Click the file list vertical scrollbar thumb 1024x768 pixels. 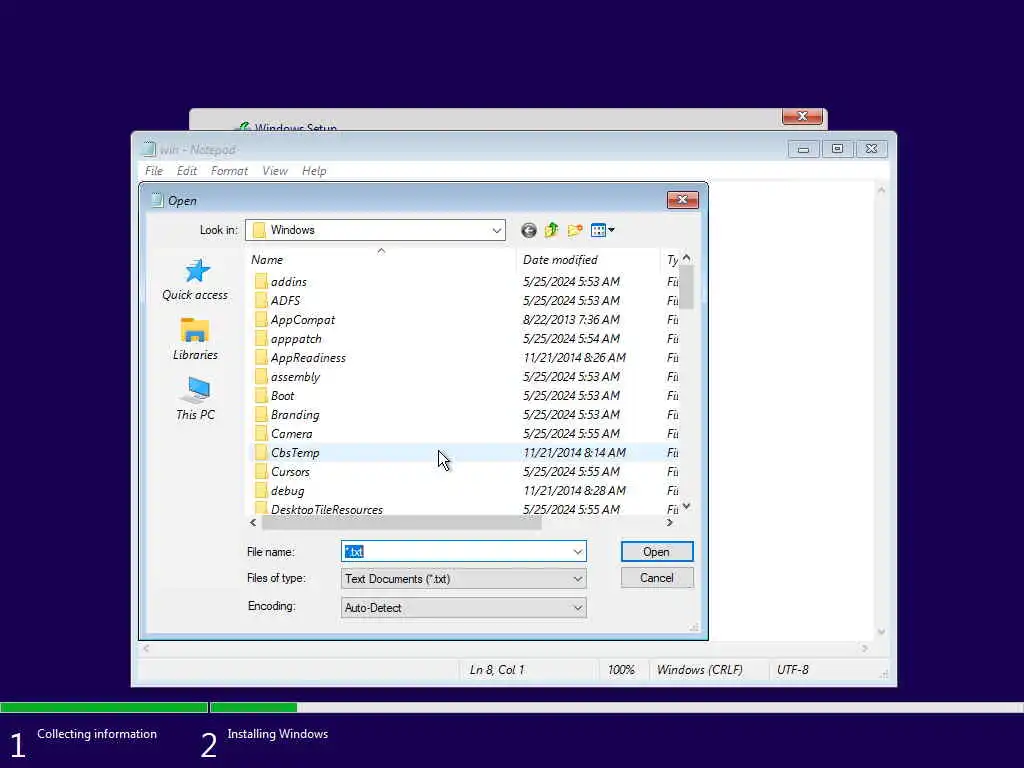tap(686, 286)
